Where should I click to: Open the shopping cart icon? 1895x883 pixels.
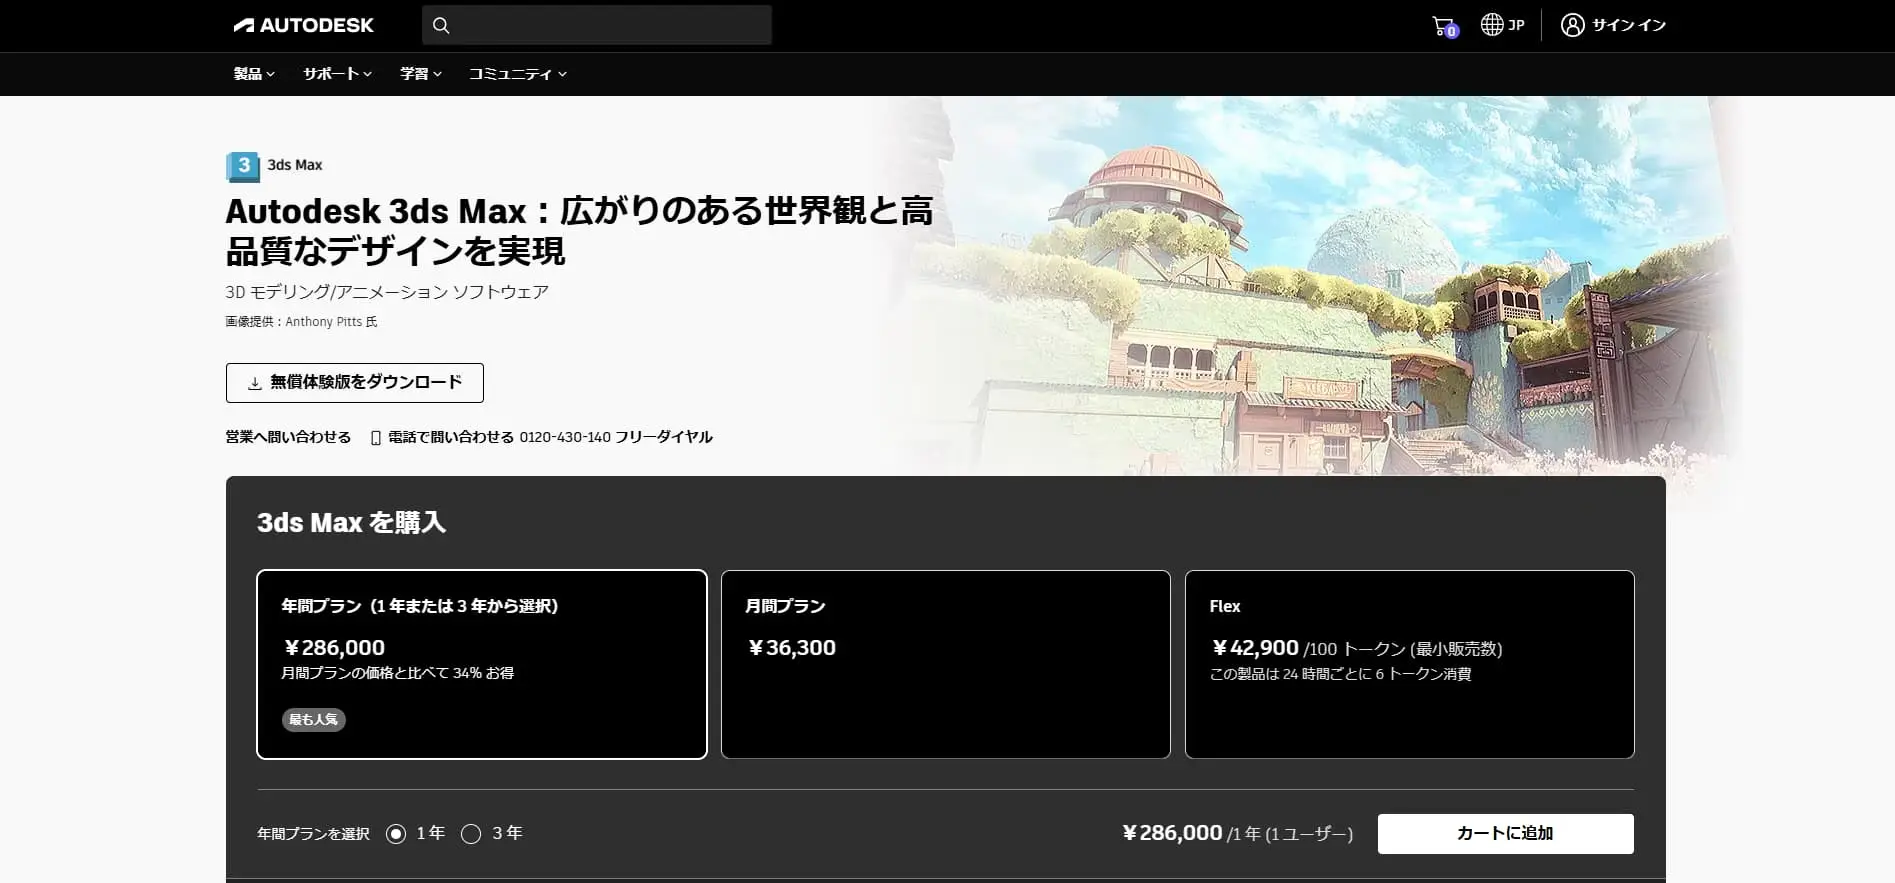(x=1445, y=26)
